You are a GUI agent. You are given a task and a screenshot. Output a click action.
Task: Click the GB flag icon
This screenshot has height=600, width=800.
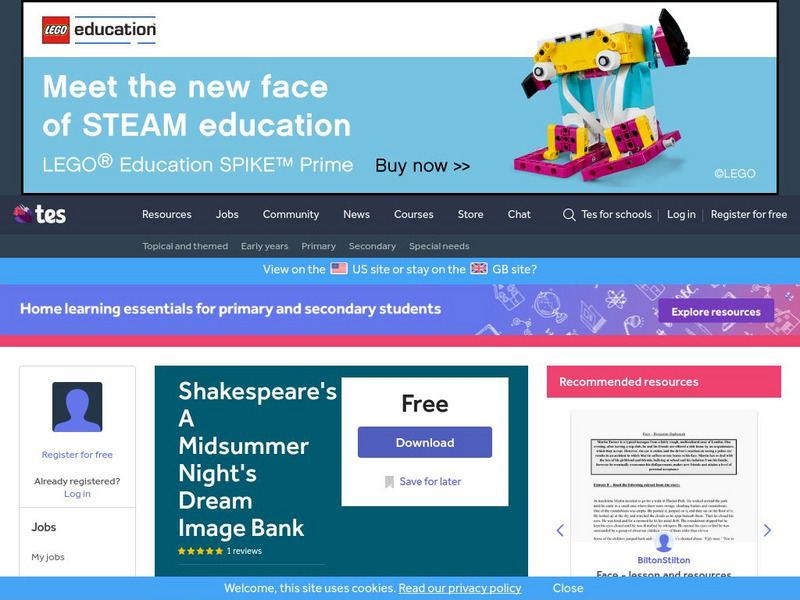point(479,268)
